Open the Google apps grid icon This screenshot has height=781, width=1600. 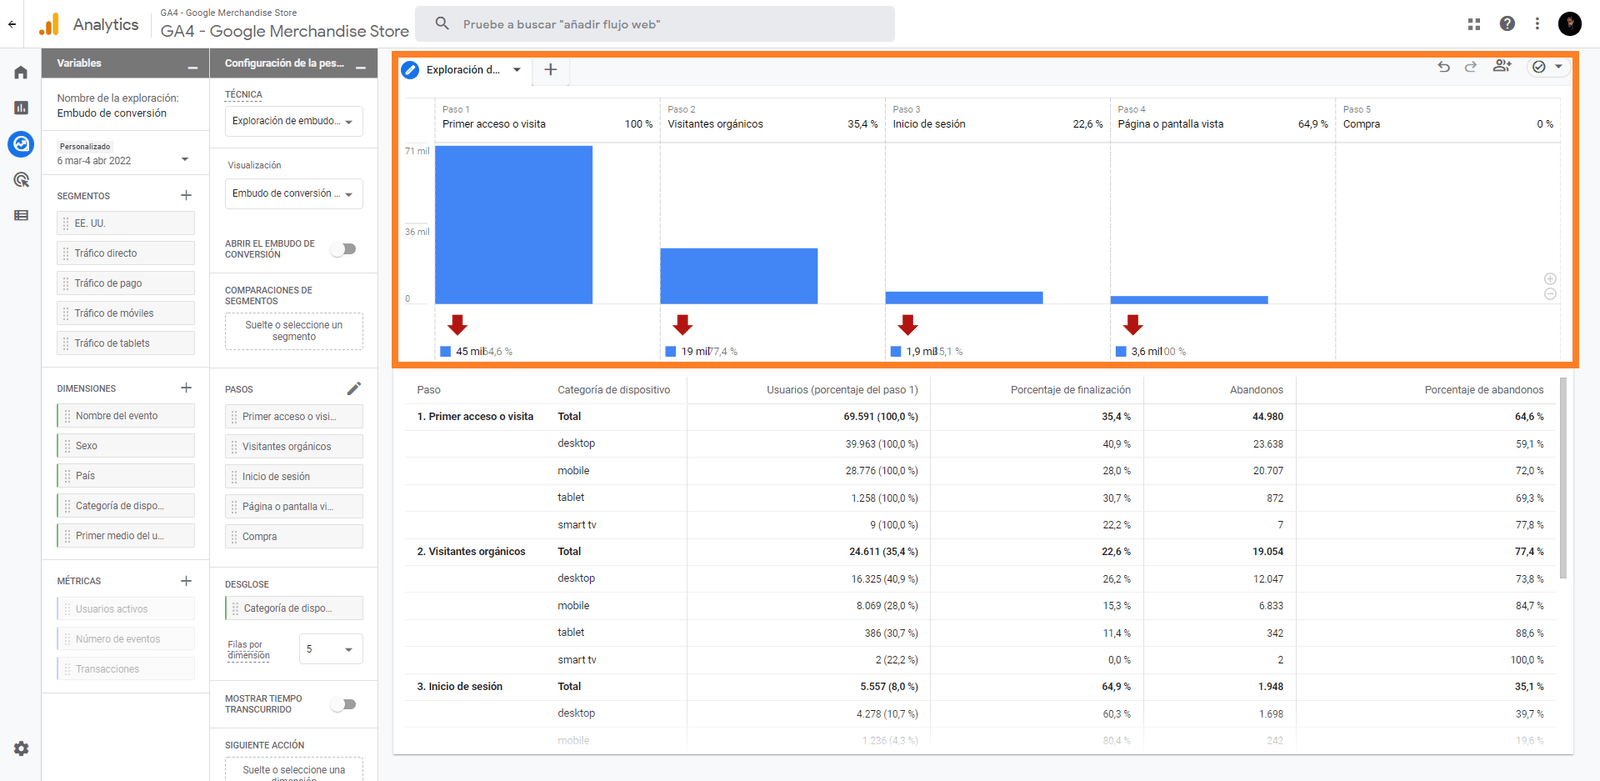point(1474,24)
